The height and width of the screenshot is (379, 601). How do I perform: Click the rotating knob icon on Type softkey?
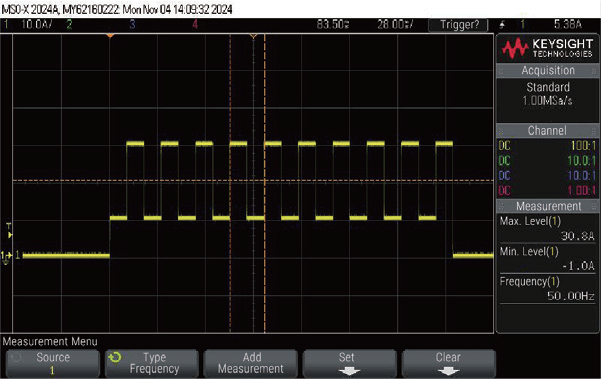click(x=115, y=358)
